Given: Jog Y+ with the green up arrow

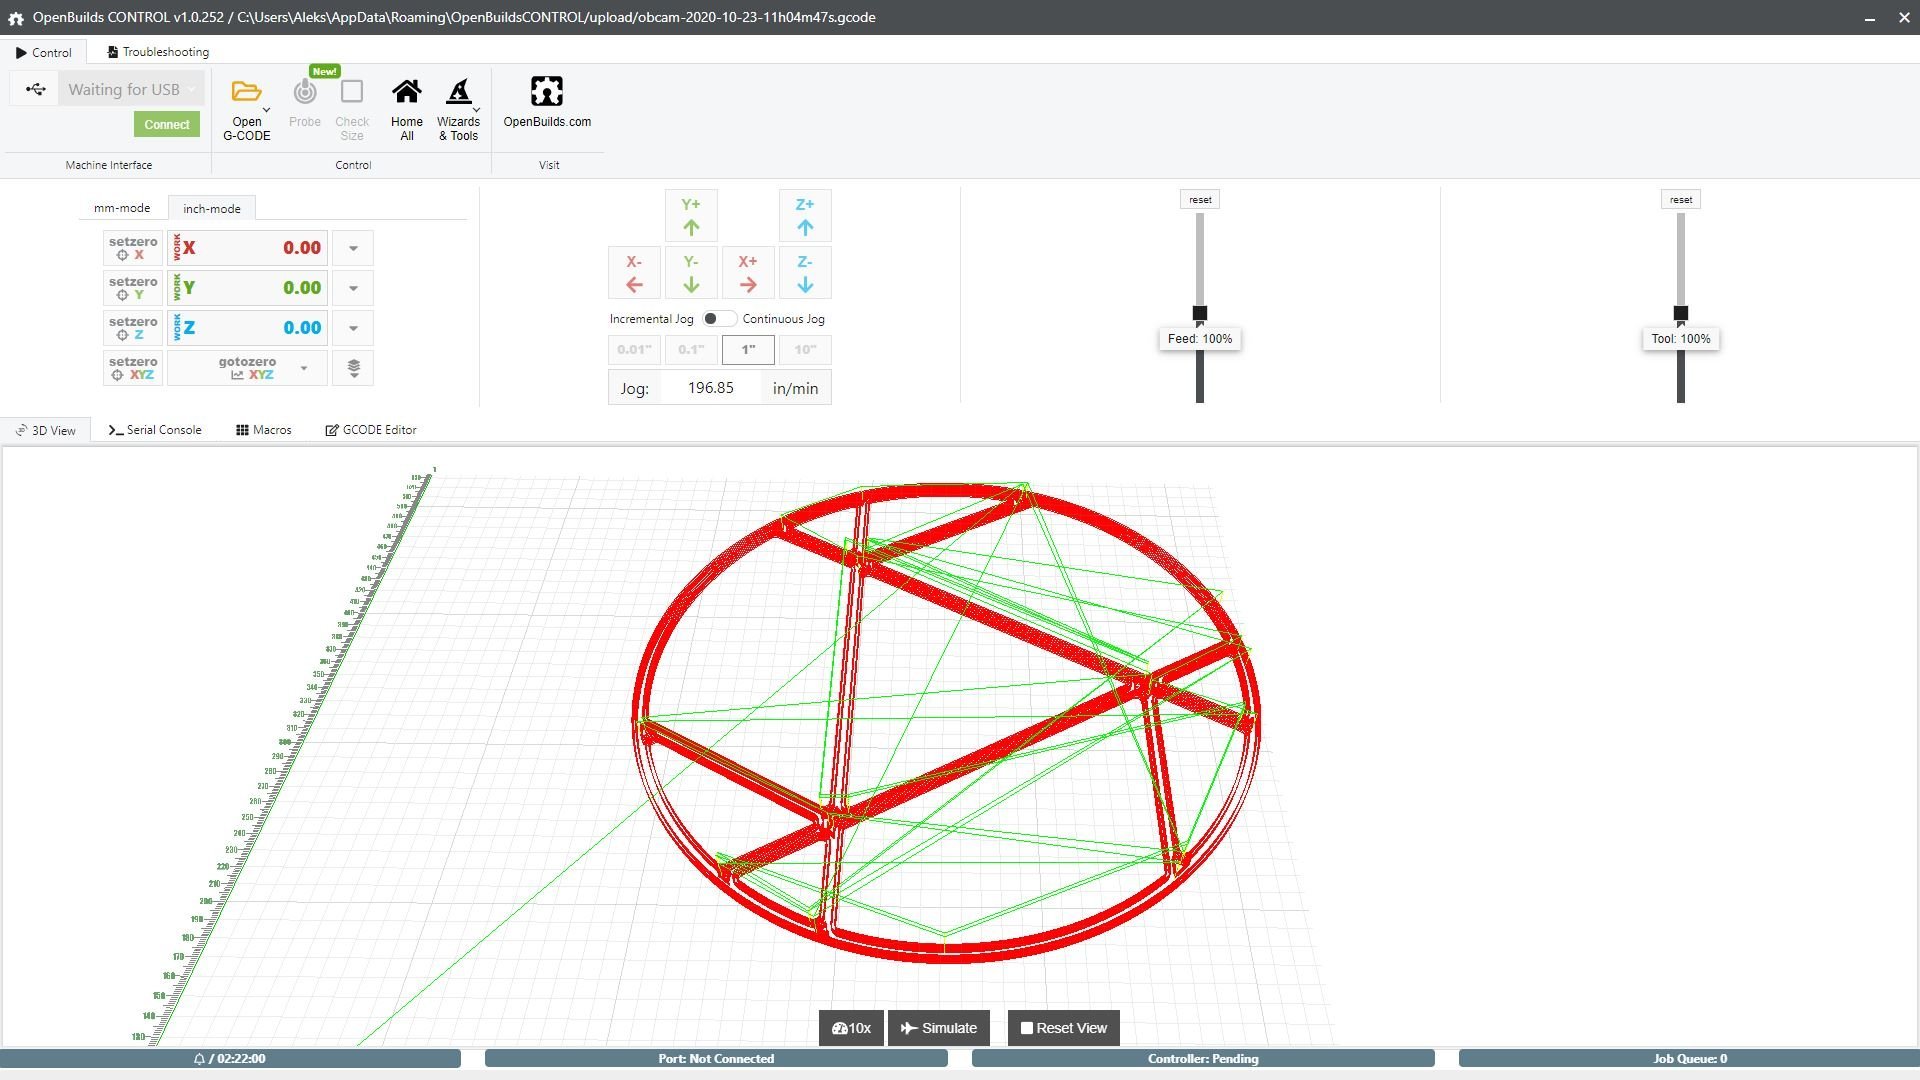Looking at the screenshot, I should coord(691,216).
